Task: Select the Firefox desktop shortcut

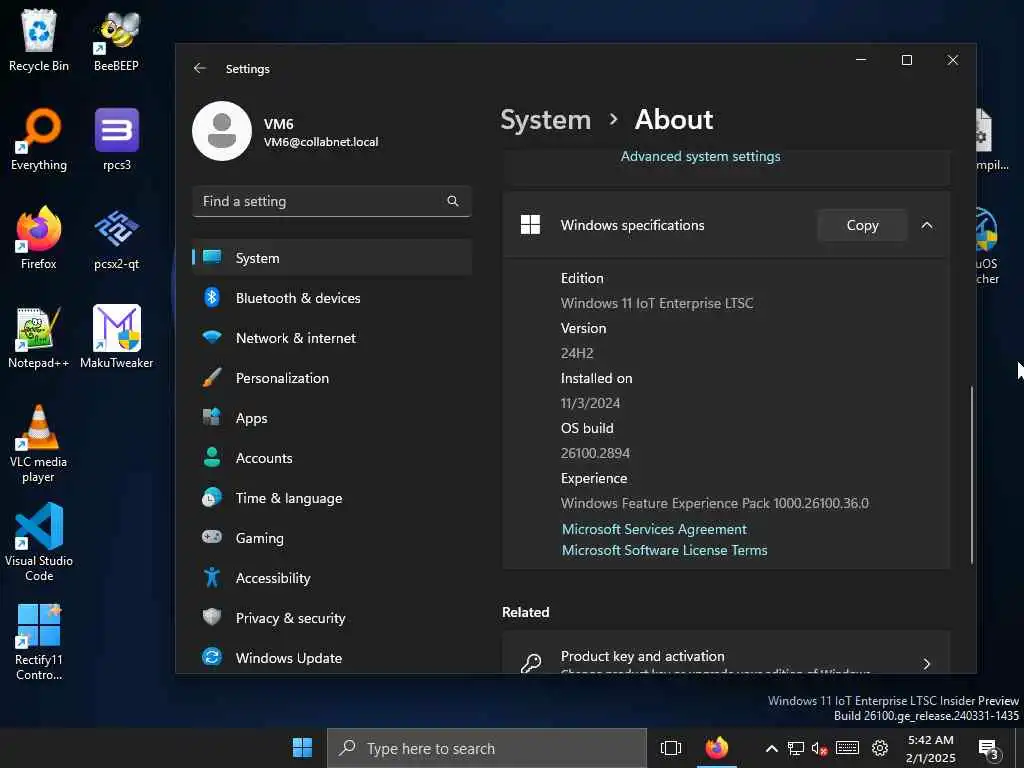Action: [x=39, y=238]
